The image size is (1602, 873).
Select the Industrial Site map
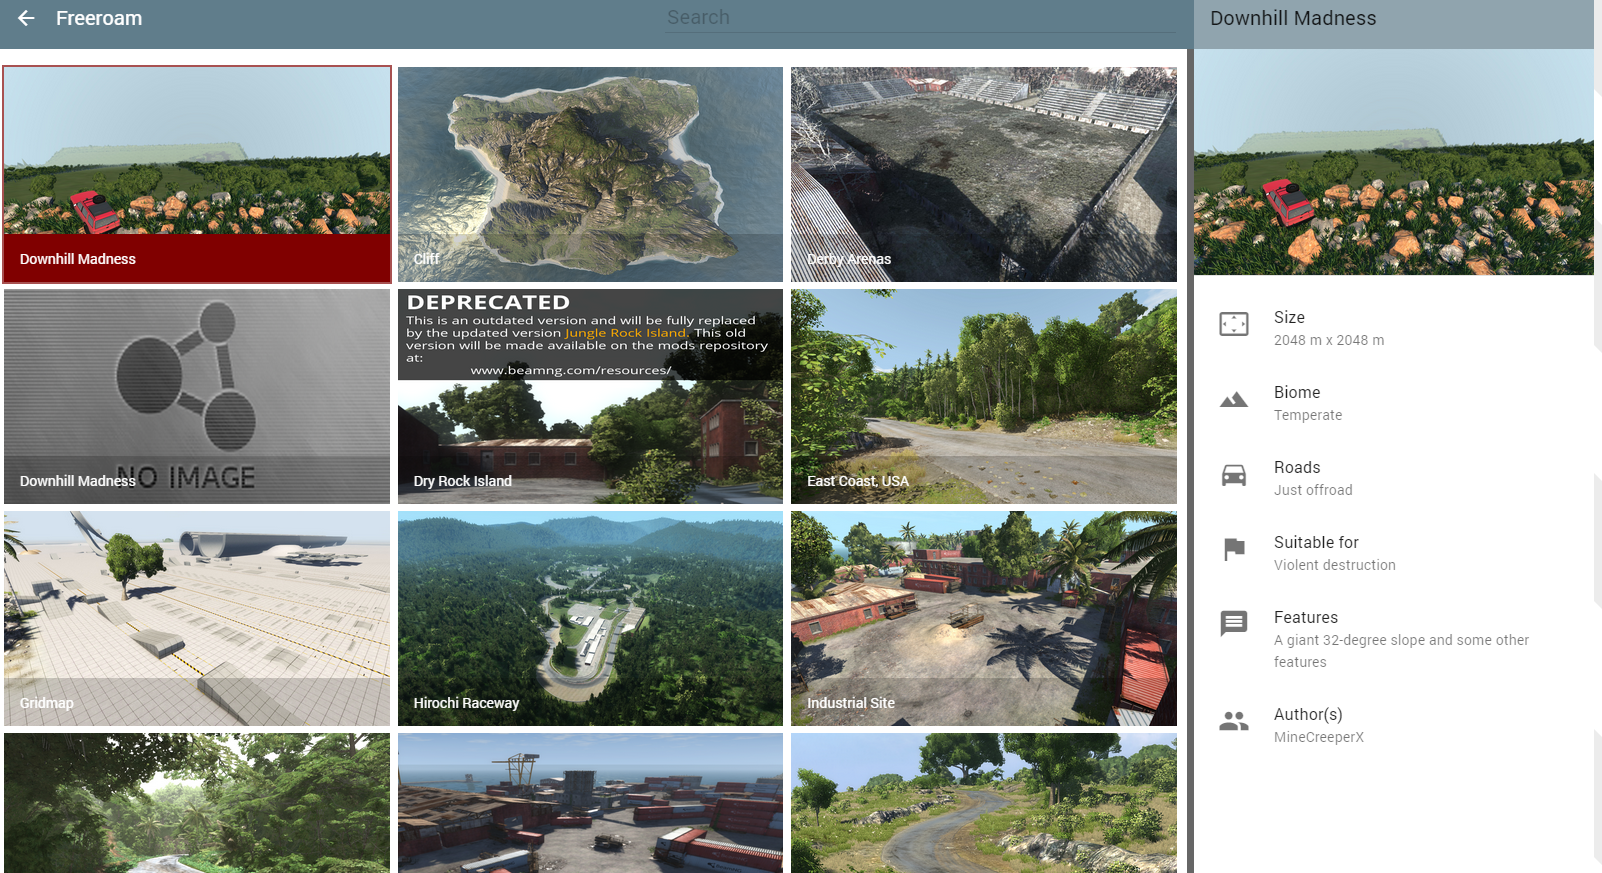click(x=984, y=618)
